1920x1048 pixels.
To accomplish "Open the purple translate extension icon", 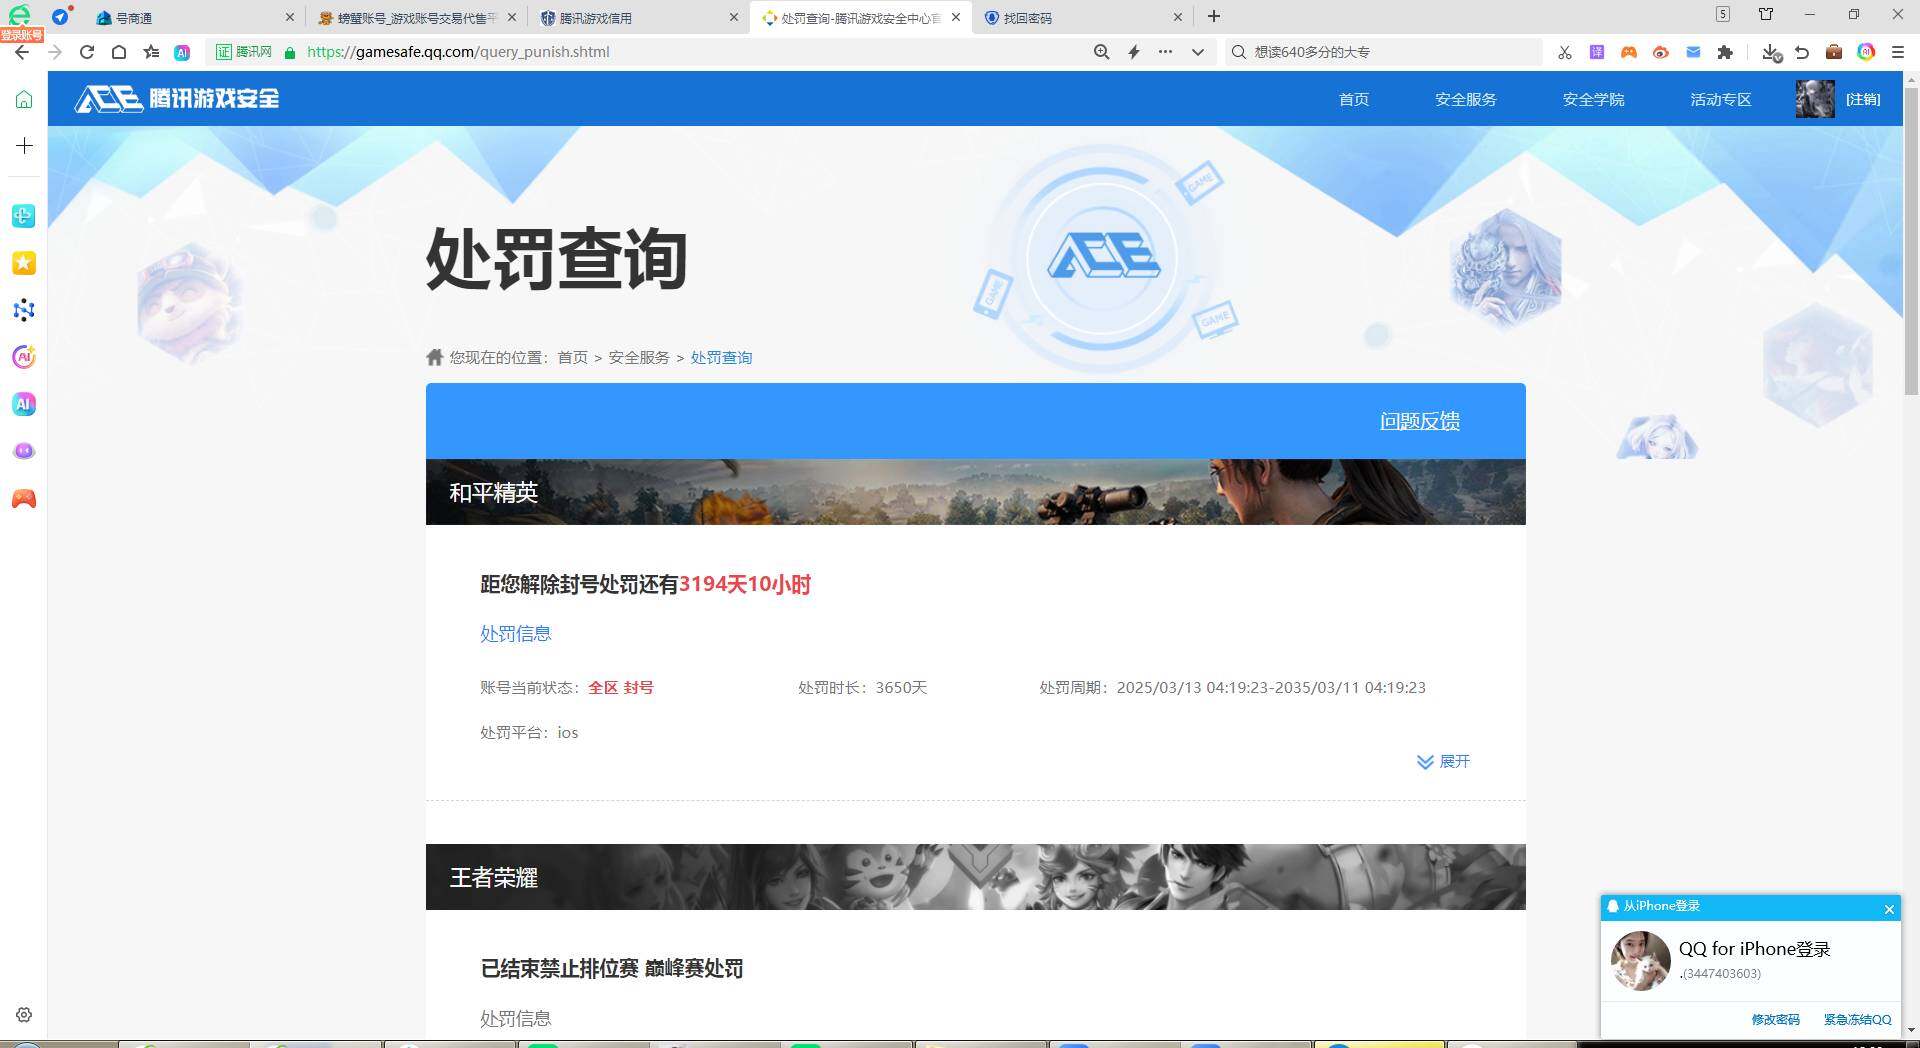I will [x=1597, y=52].
